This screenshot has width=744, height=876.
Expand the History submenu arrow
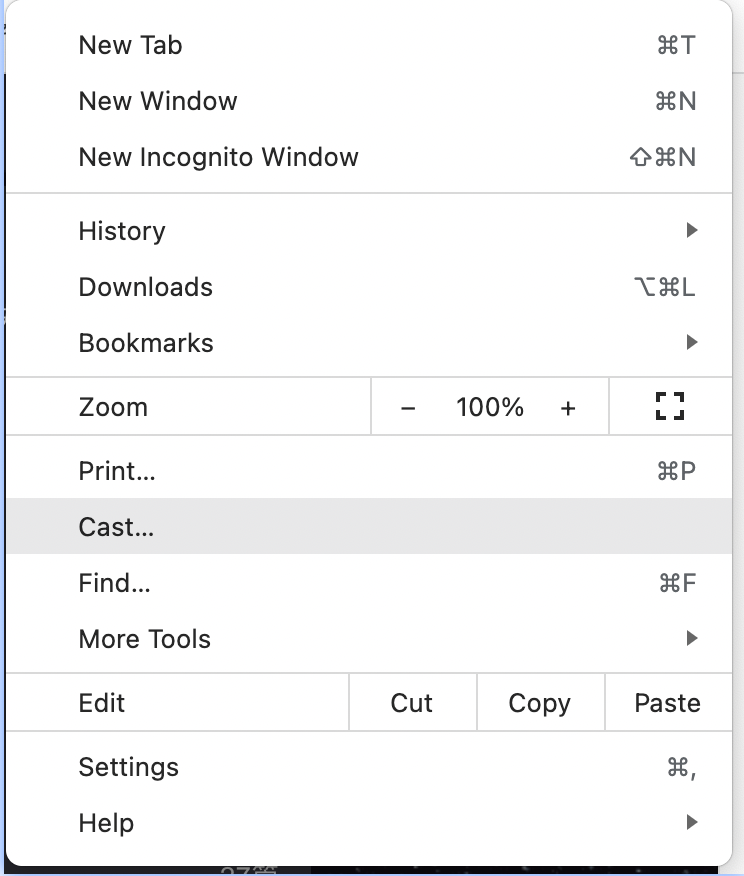click(691, 231)
